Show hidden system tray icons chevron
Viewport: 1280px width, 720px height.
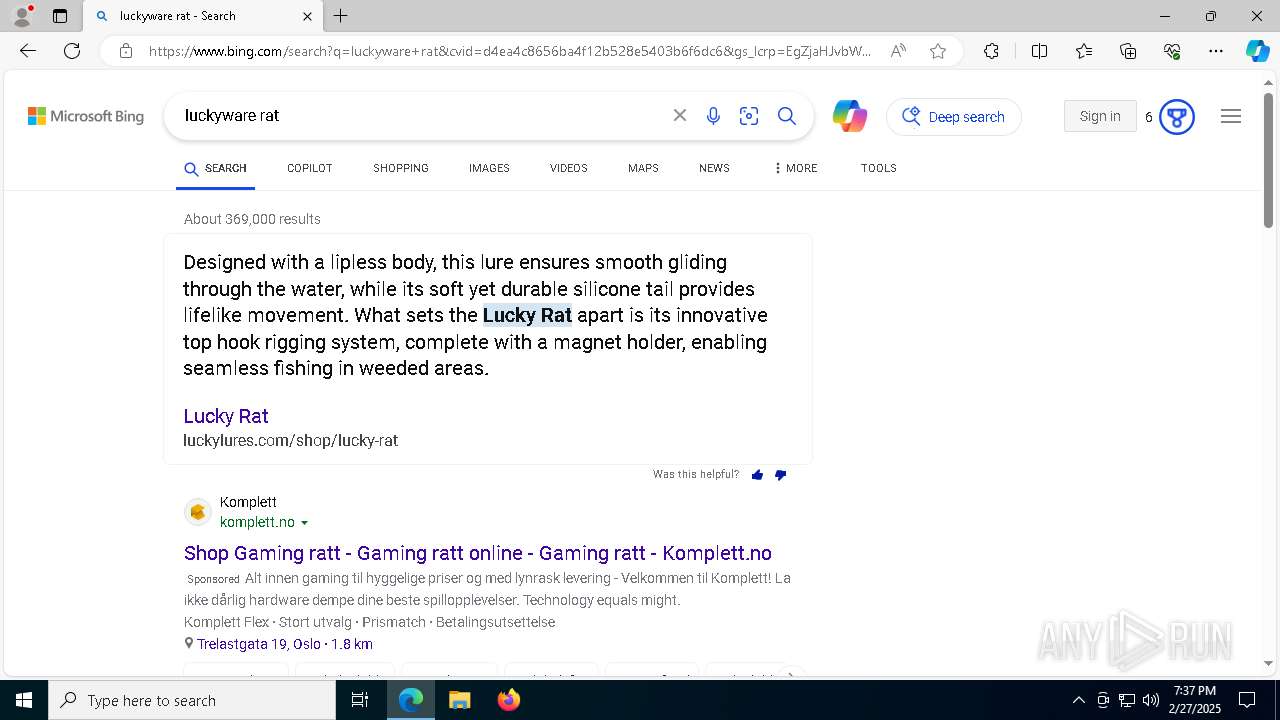tap(1078, 700)
